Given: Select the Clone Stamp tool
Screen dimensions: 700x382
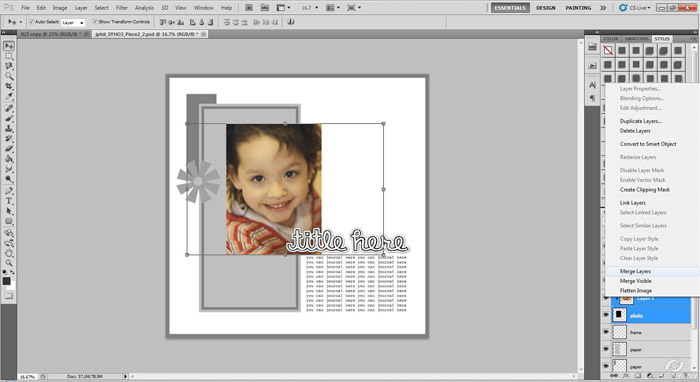Looking at the screenshot, I should [x=8, y=129].
